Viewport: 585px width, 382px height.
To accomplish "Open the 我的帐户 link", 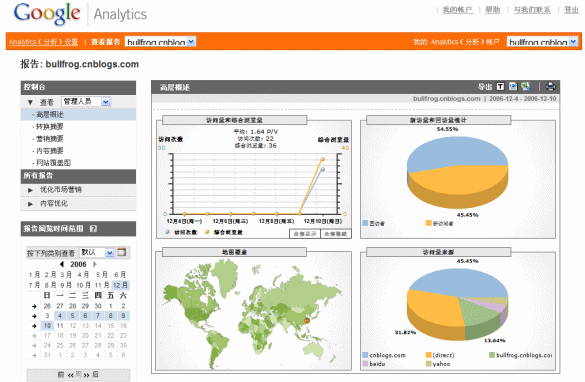I will click(x=458, y=10).
